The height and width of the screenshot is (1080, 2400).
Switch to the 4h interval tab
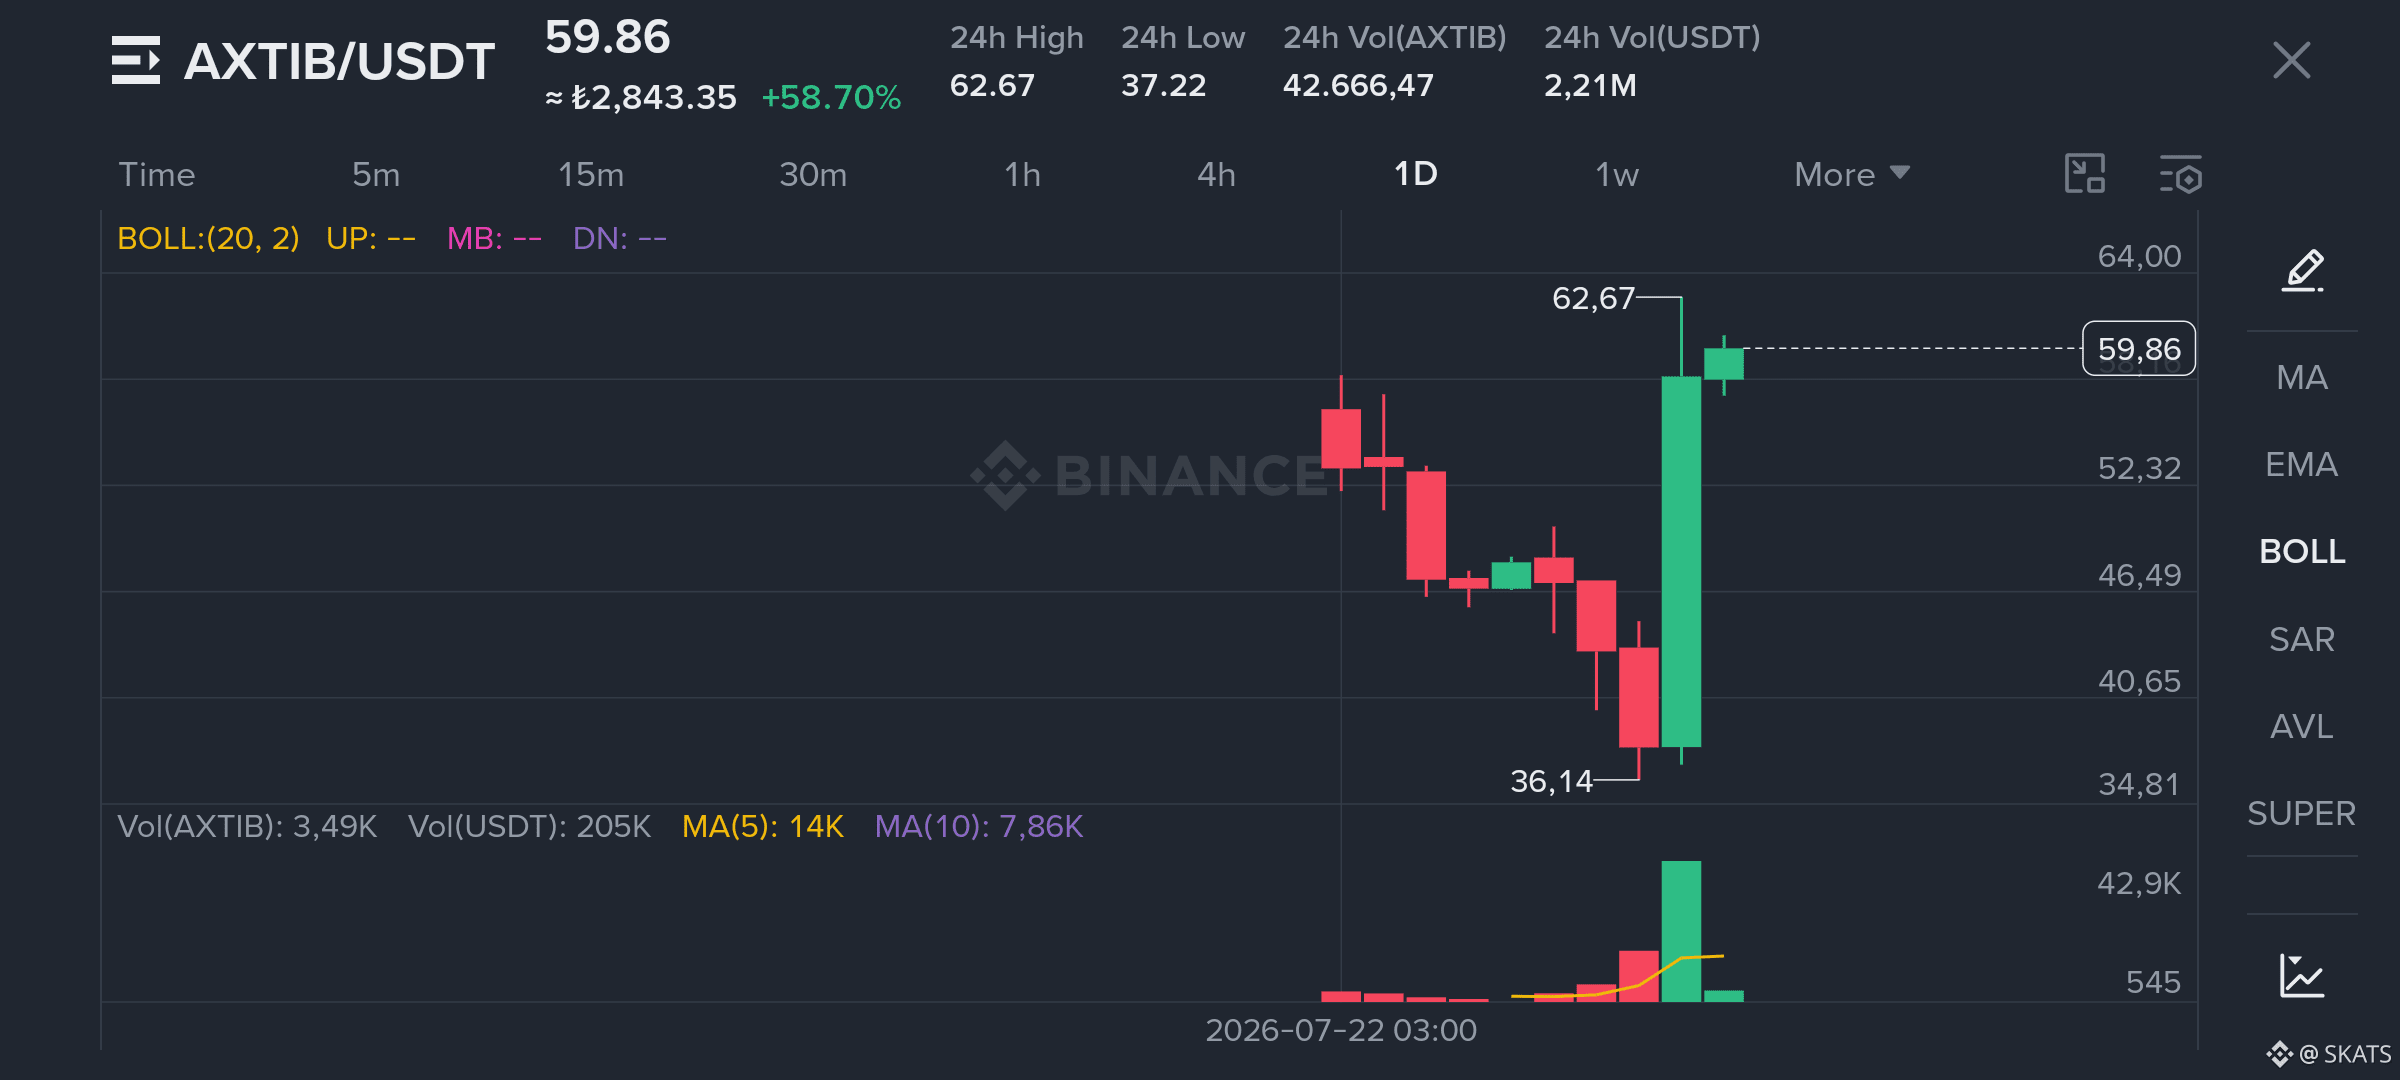click(1216, 174)
